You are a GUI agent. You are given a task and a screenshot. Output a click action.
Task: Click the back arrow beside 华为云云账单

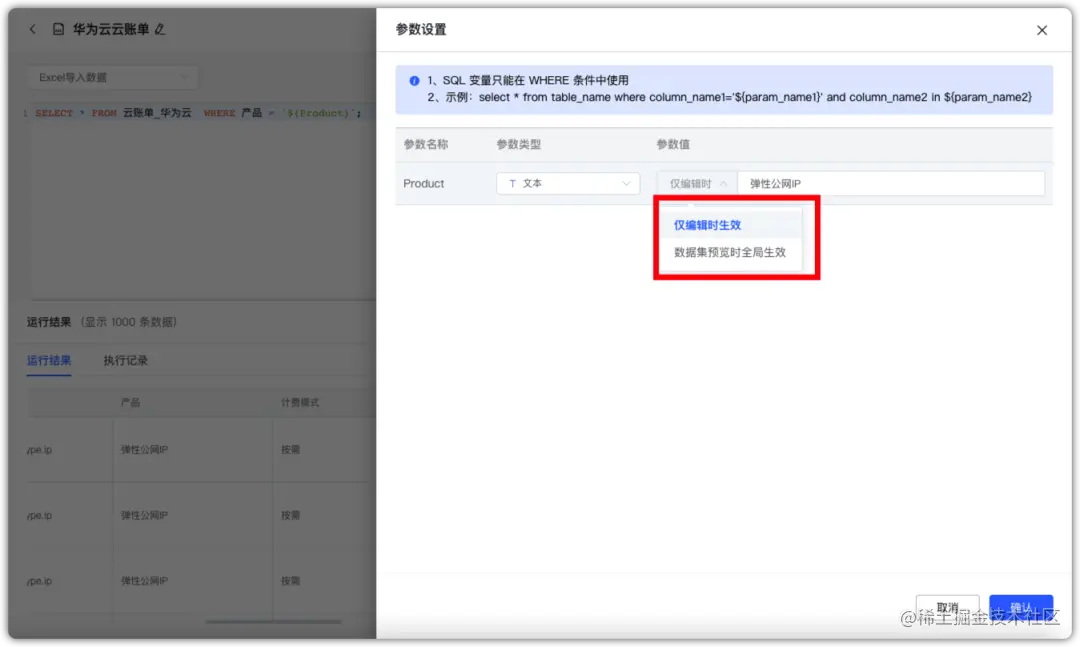coord(32,29)
